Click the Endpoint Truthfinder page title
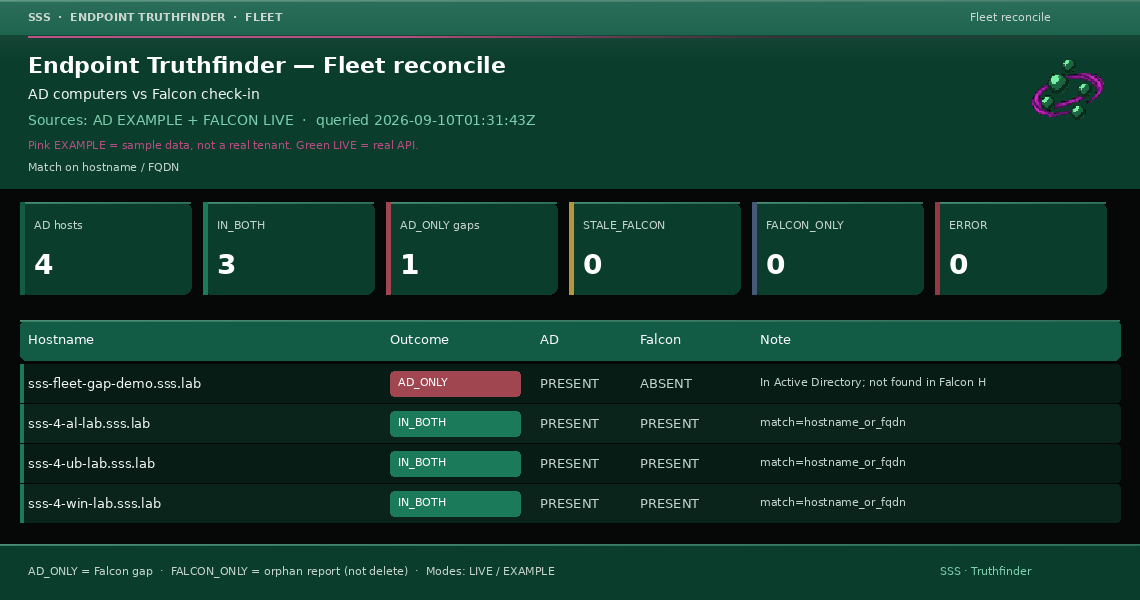This screenshot has height=600, width=1140. tap(267, 65)
